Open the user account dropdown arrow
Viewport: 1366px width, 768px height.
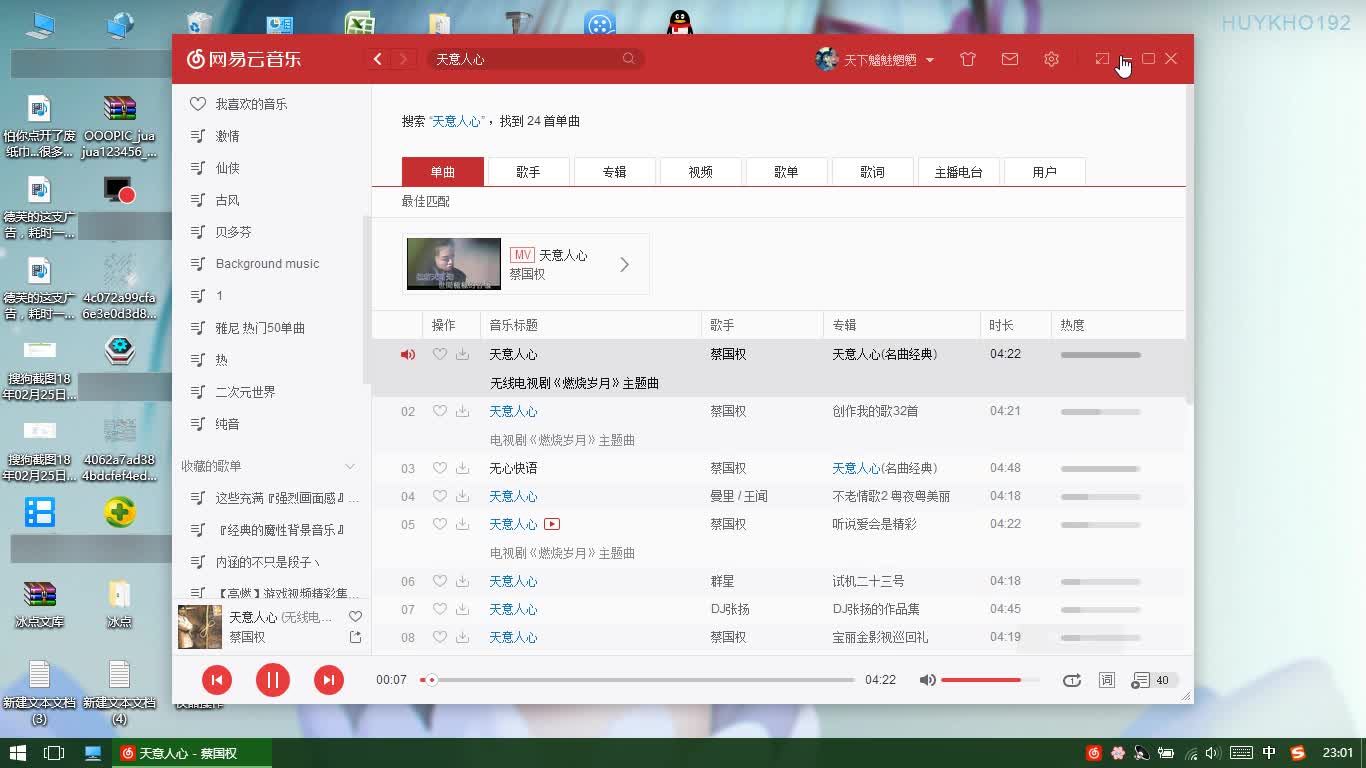point(930,60)
